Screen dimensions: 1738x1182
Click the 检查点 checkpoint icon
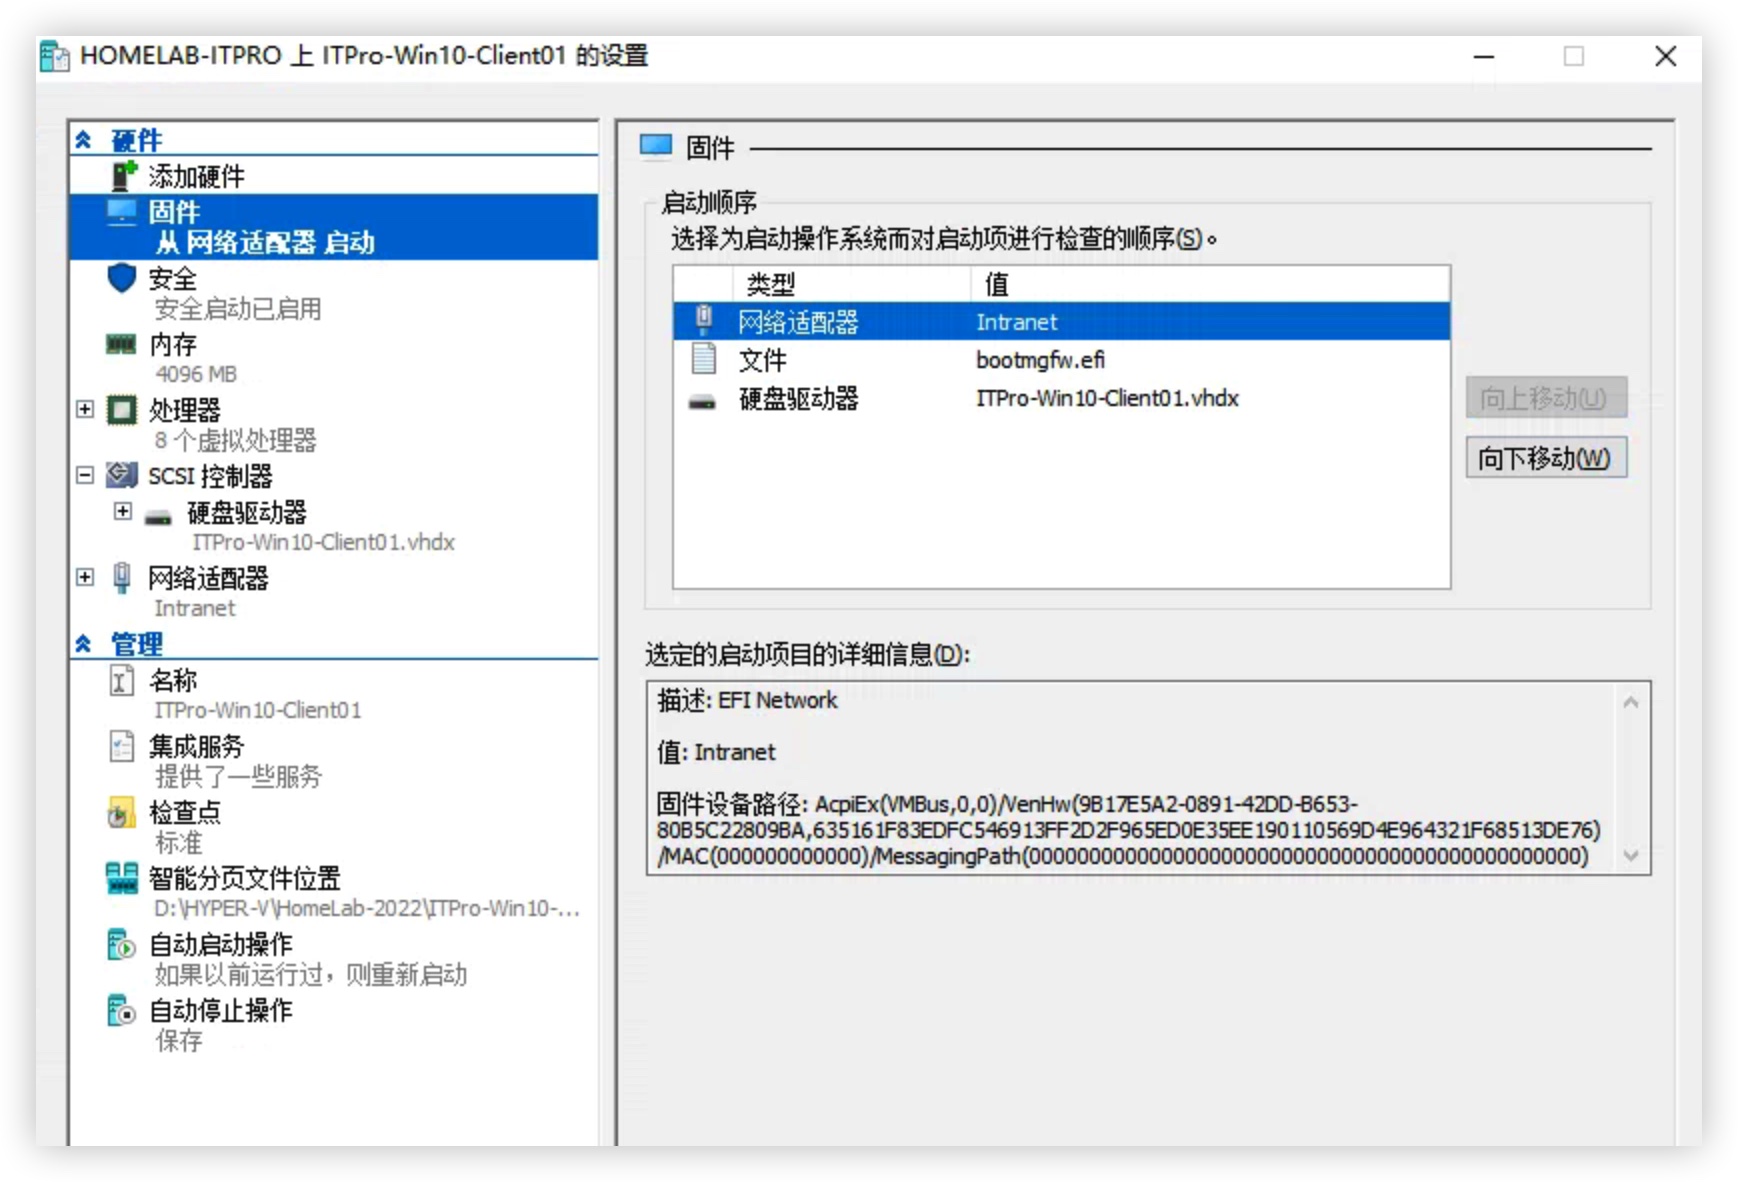tap(121, 812)
